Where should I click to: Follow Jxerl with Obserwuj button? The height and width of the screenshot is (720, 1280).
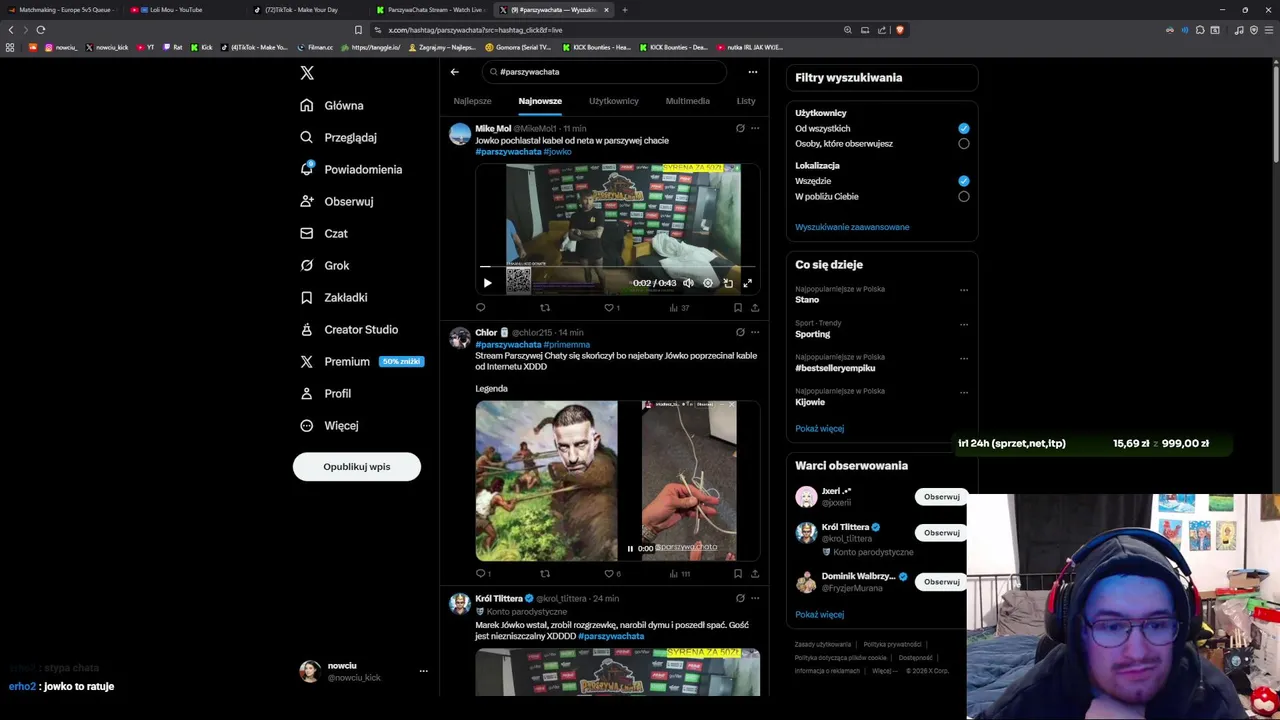941,497
